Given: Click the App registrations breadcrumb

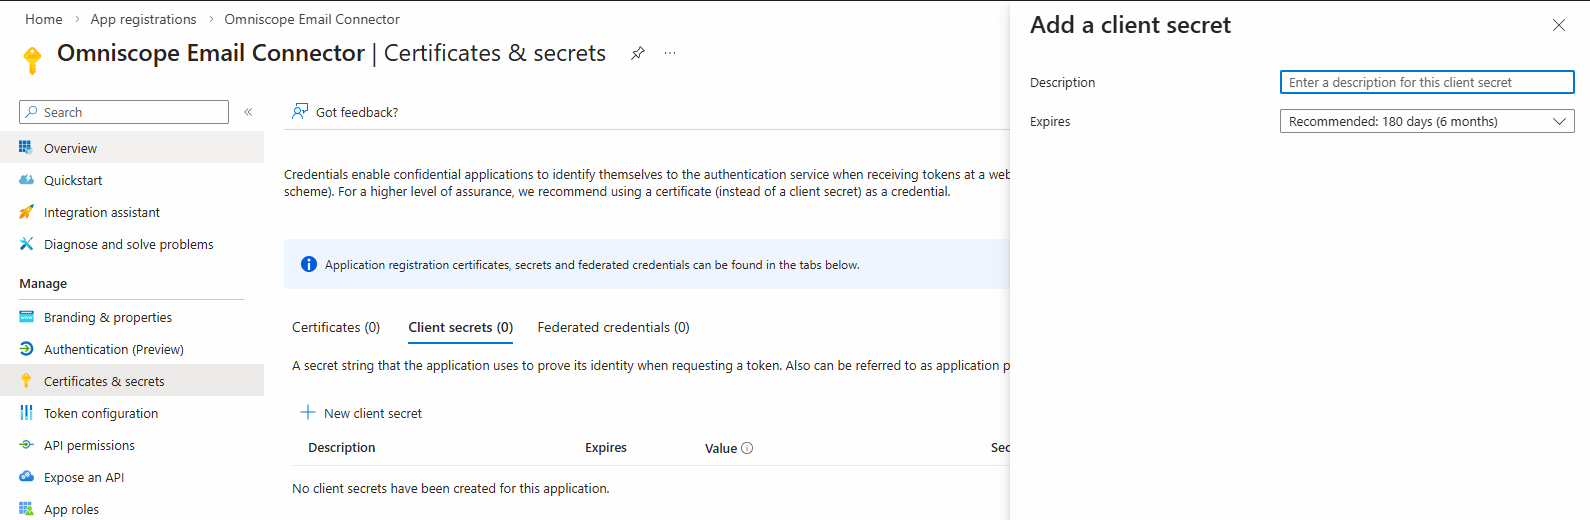Looking at the screenshot, I should click(143, 19).
